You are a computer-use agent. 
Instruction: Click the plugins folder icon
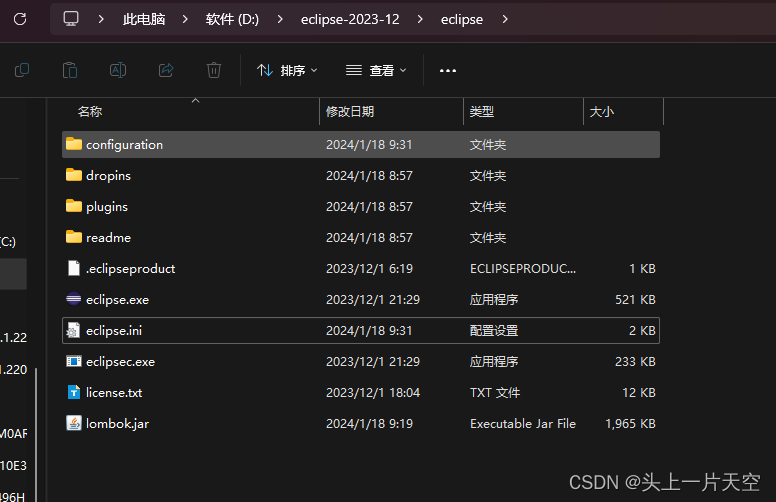point(74,206)
